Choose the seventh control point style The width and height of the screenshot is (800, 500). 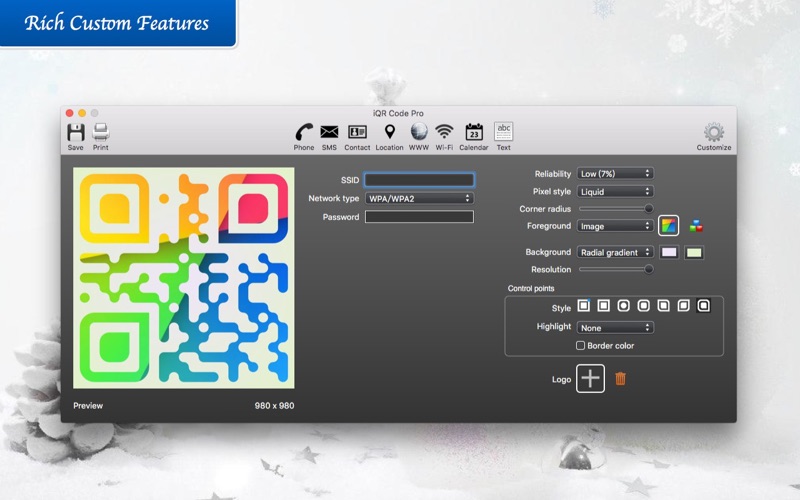coord(704,306)
